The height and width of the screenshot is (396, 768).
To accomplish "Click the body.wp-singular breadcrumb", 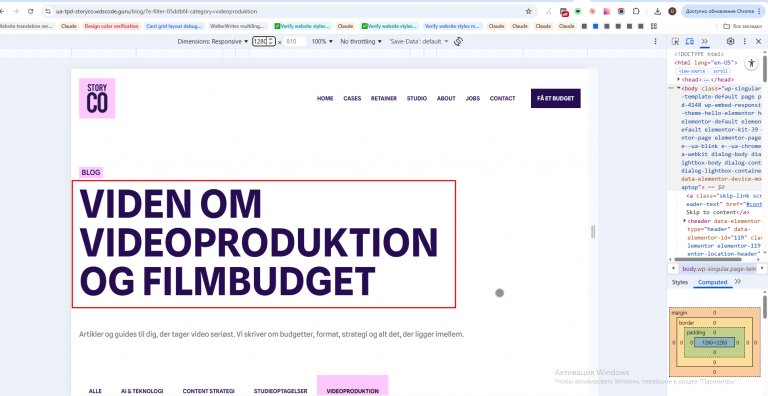I will tap(719, 269).
